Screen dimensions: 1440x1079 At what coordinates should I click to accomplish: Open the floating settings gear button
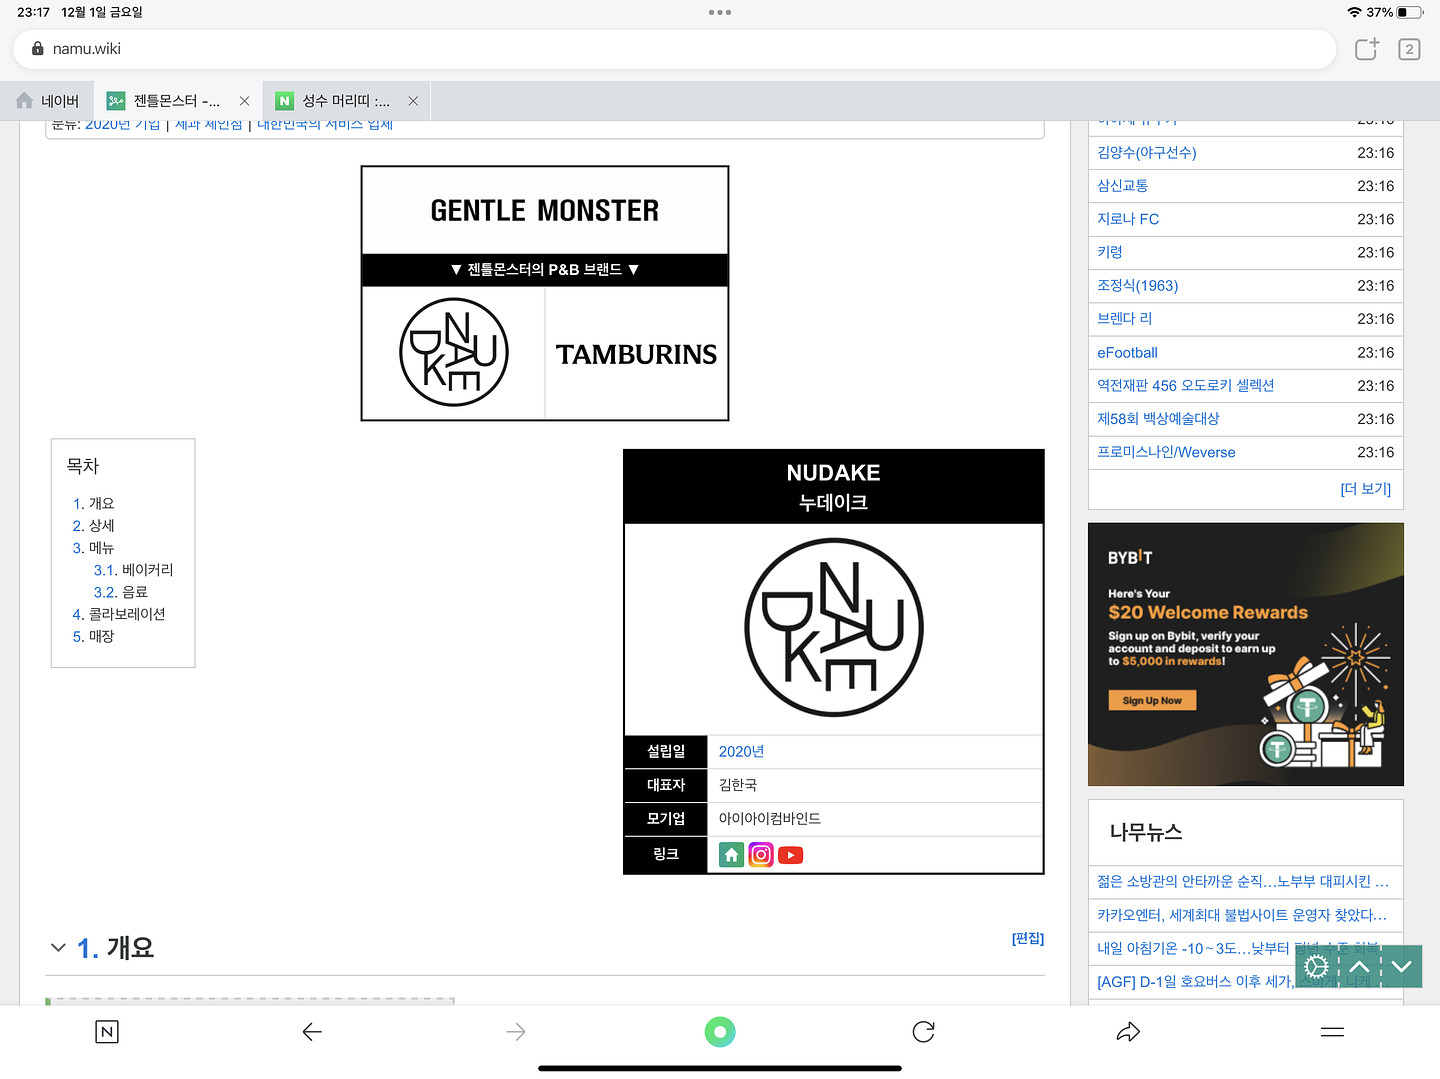(x=1317, y=967)
